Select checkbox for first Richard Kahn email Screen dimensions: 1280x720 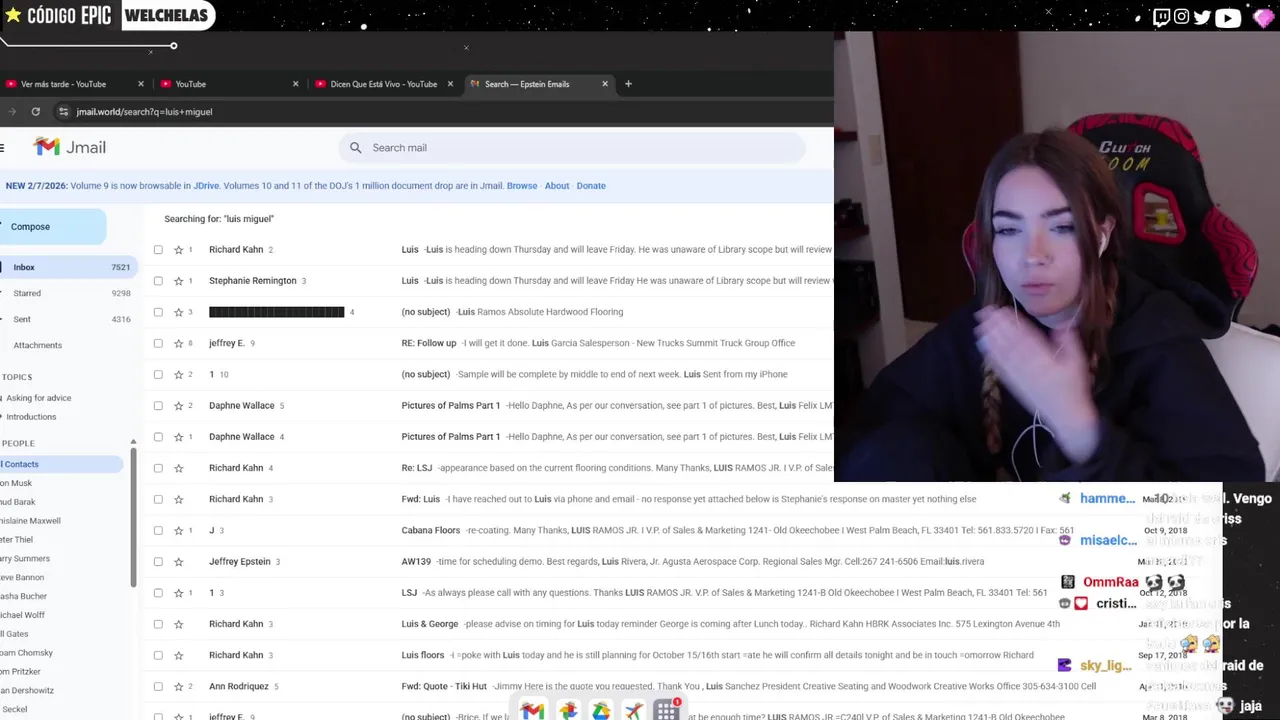158,250
